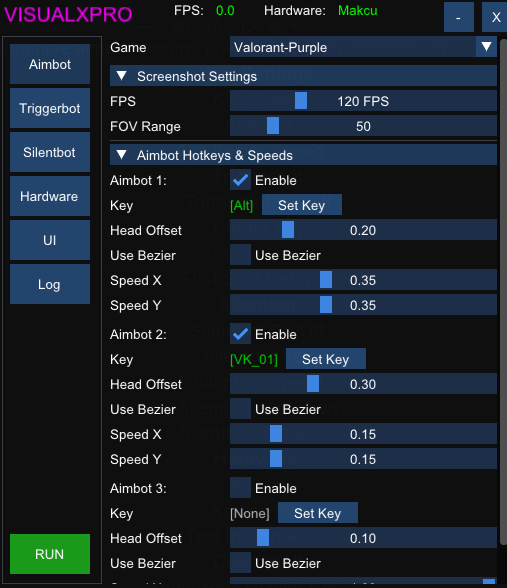This screenshot has width=507, height=588.
Task: Click the FPS slider showing 120 FPS
Action: click(x=363, y=101)
